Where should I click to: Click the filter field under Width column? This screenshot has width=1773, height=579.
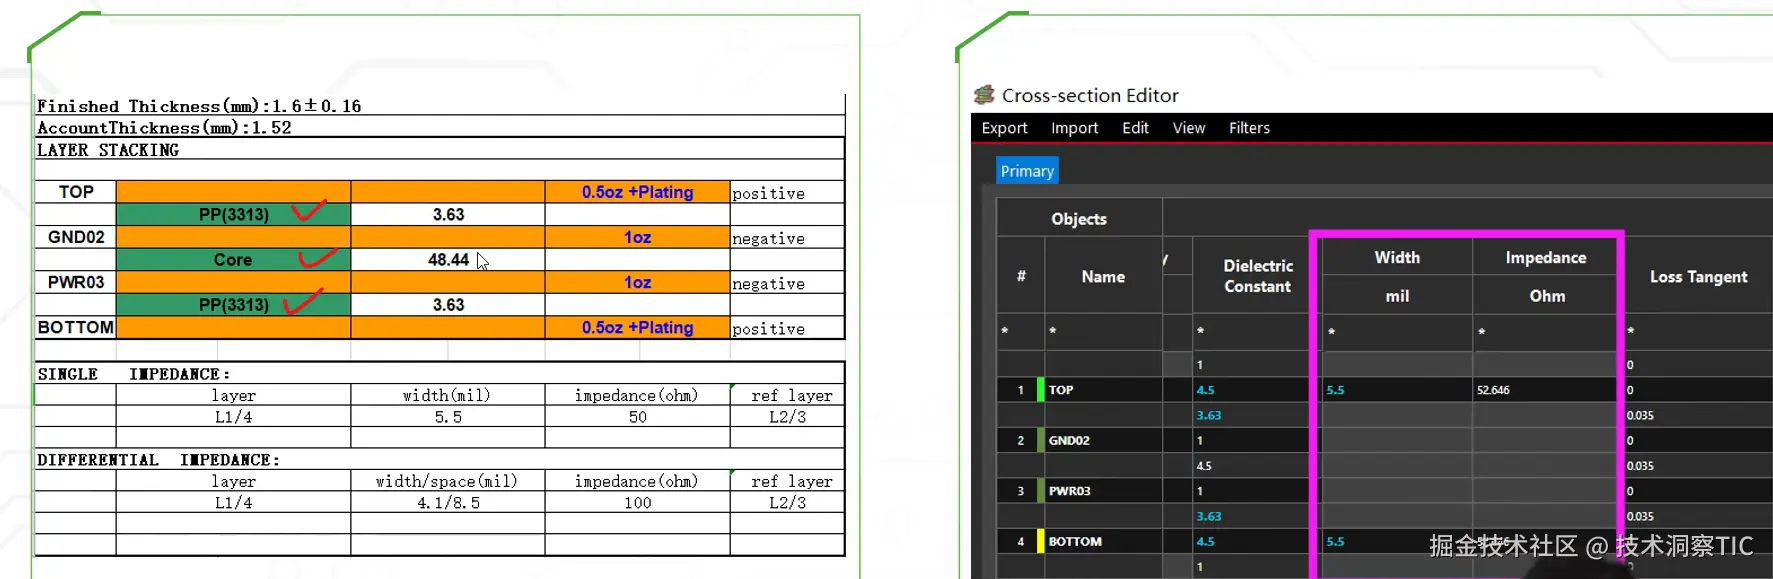[x=1397, y=331]
